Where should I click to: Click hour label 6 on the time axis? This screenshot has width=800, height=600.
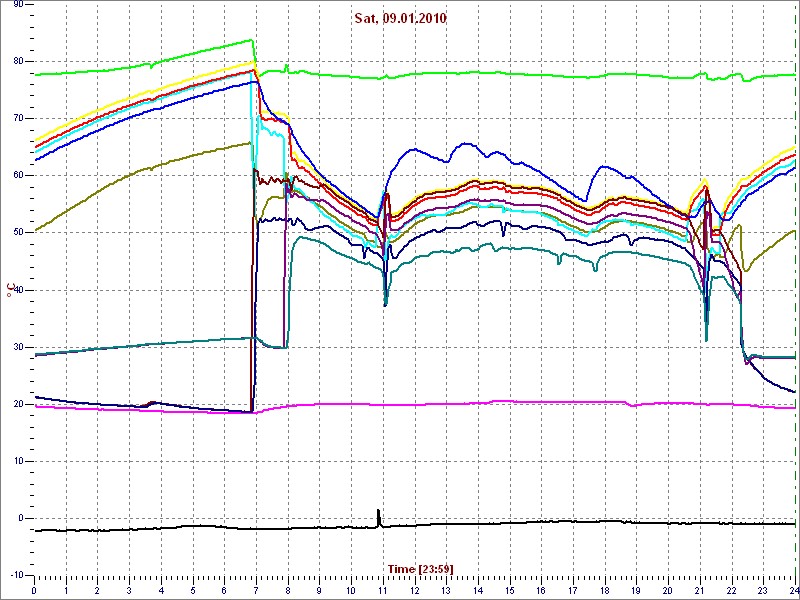(x=224, y=591)
